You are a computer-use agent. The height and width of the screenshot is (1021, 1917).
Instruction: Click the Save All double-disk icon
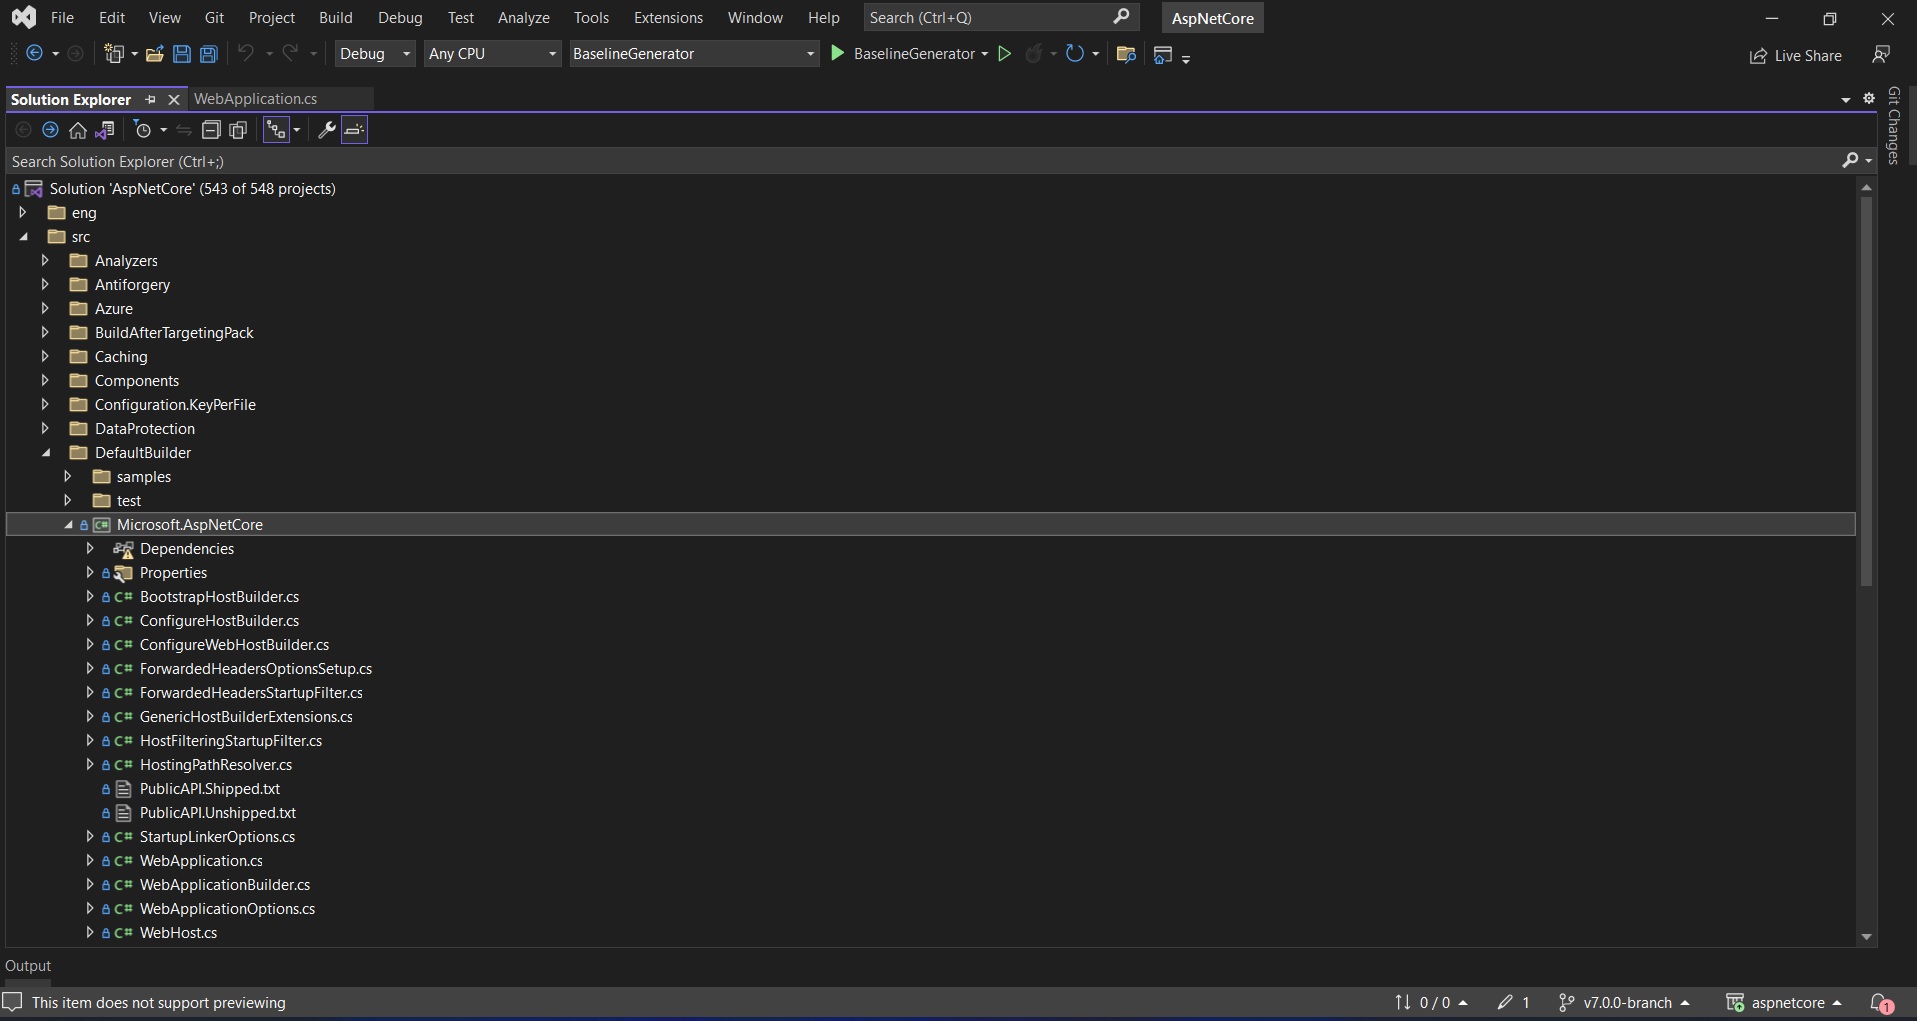pyautogui.click(x=209, y=54)
